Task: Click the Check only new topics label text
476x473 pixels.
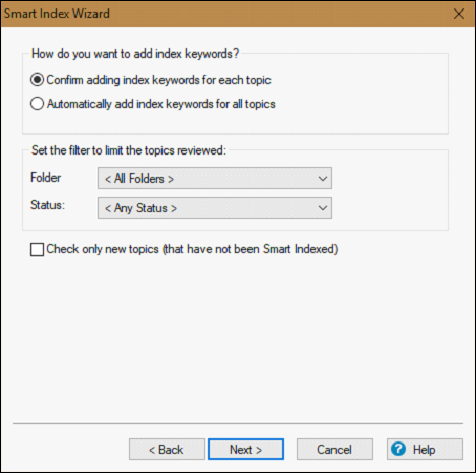Action: point(192,249)
